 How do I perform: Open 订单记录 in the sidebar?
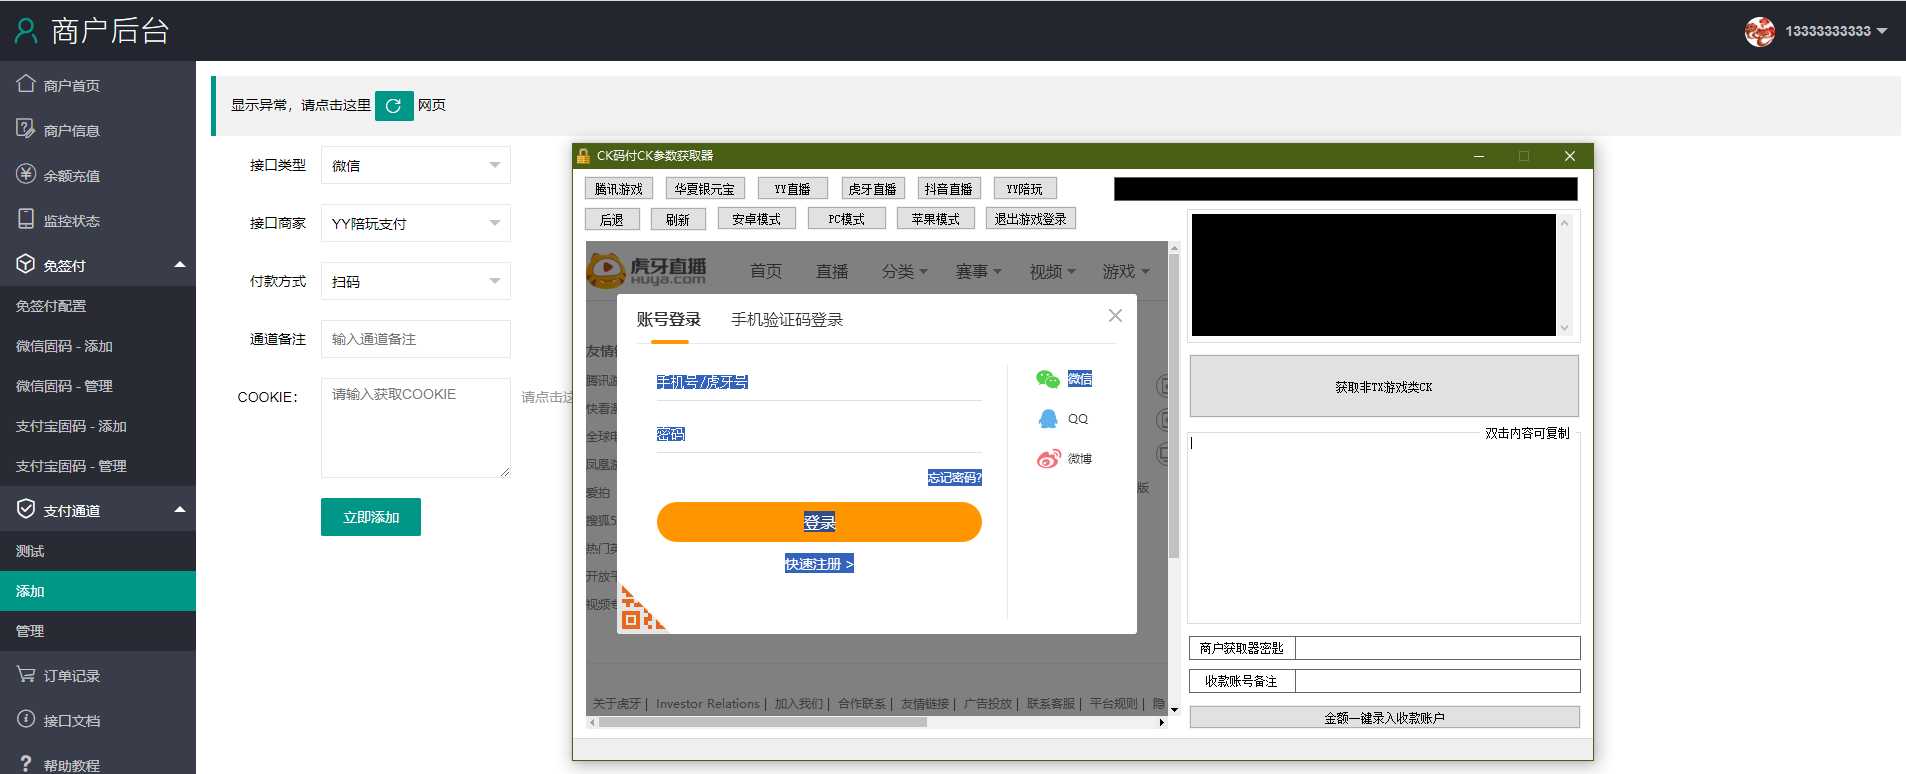coord(71,676)
